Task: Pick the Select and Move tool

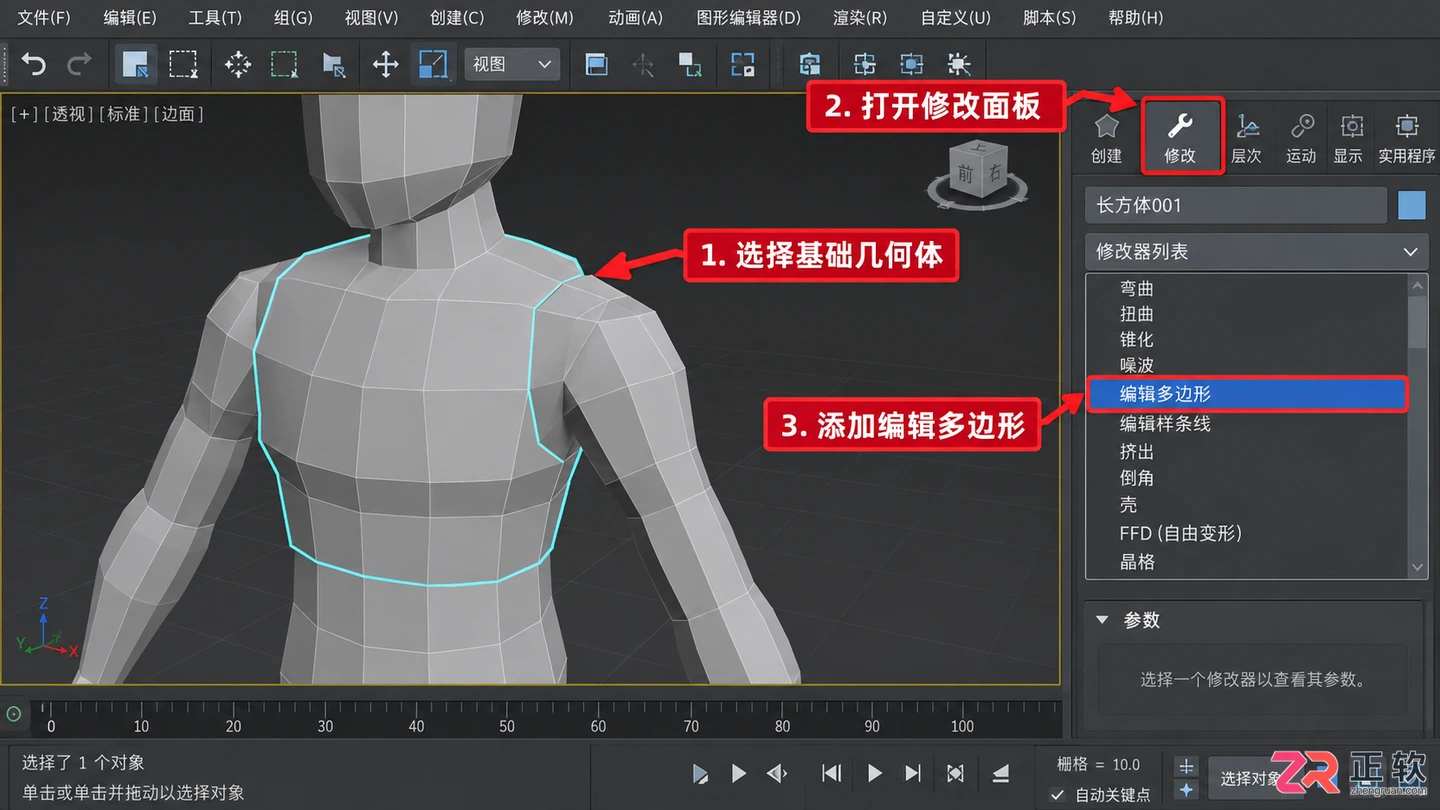Action: tap(385, 65)
